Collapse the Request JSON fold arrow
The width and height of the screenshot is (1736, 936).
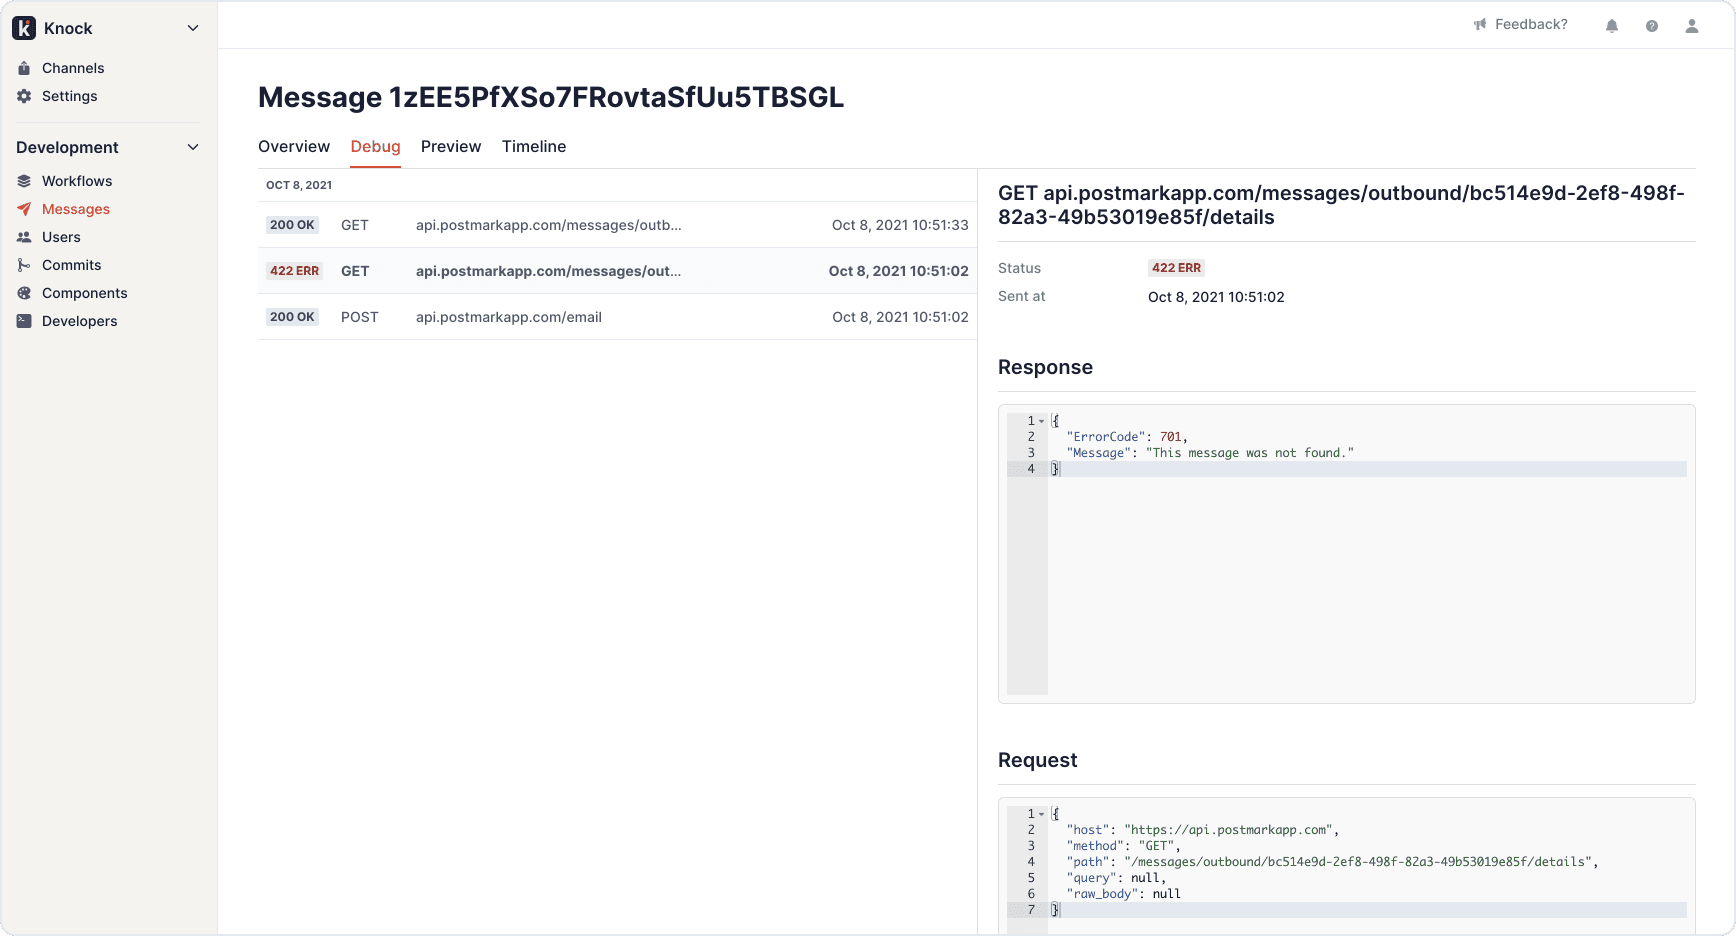tap(1041, 814)
